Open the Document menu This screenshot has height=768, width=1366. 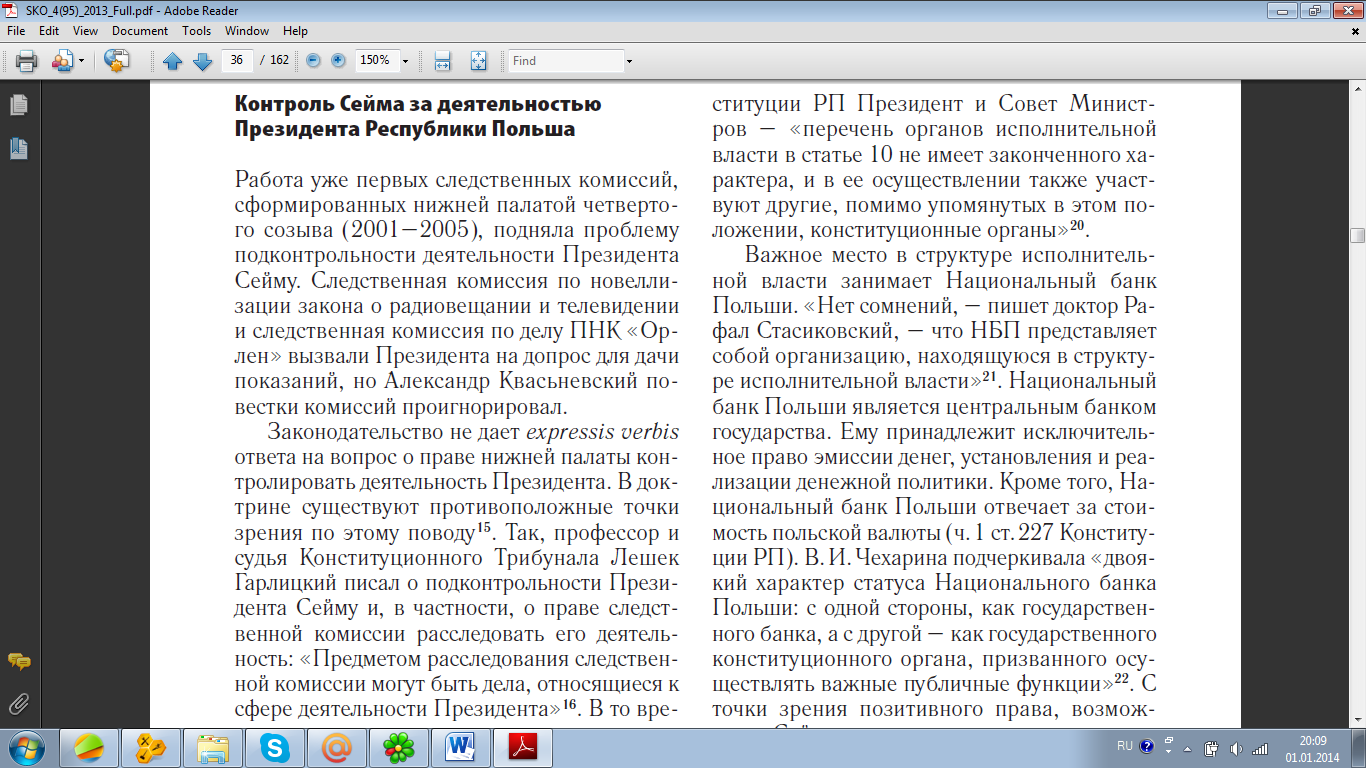pos(140,31)
